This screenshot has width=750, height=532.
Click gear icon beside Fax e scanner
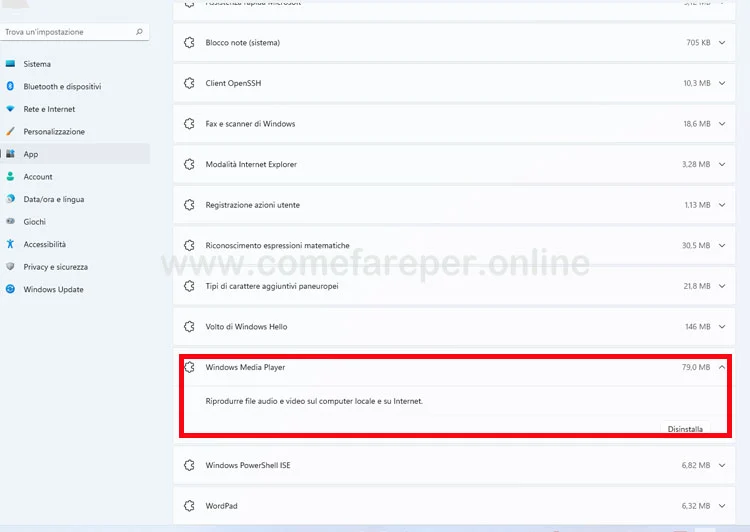(189, 124)
